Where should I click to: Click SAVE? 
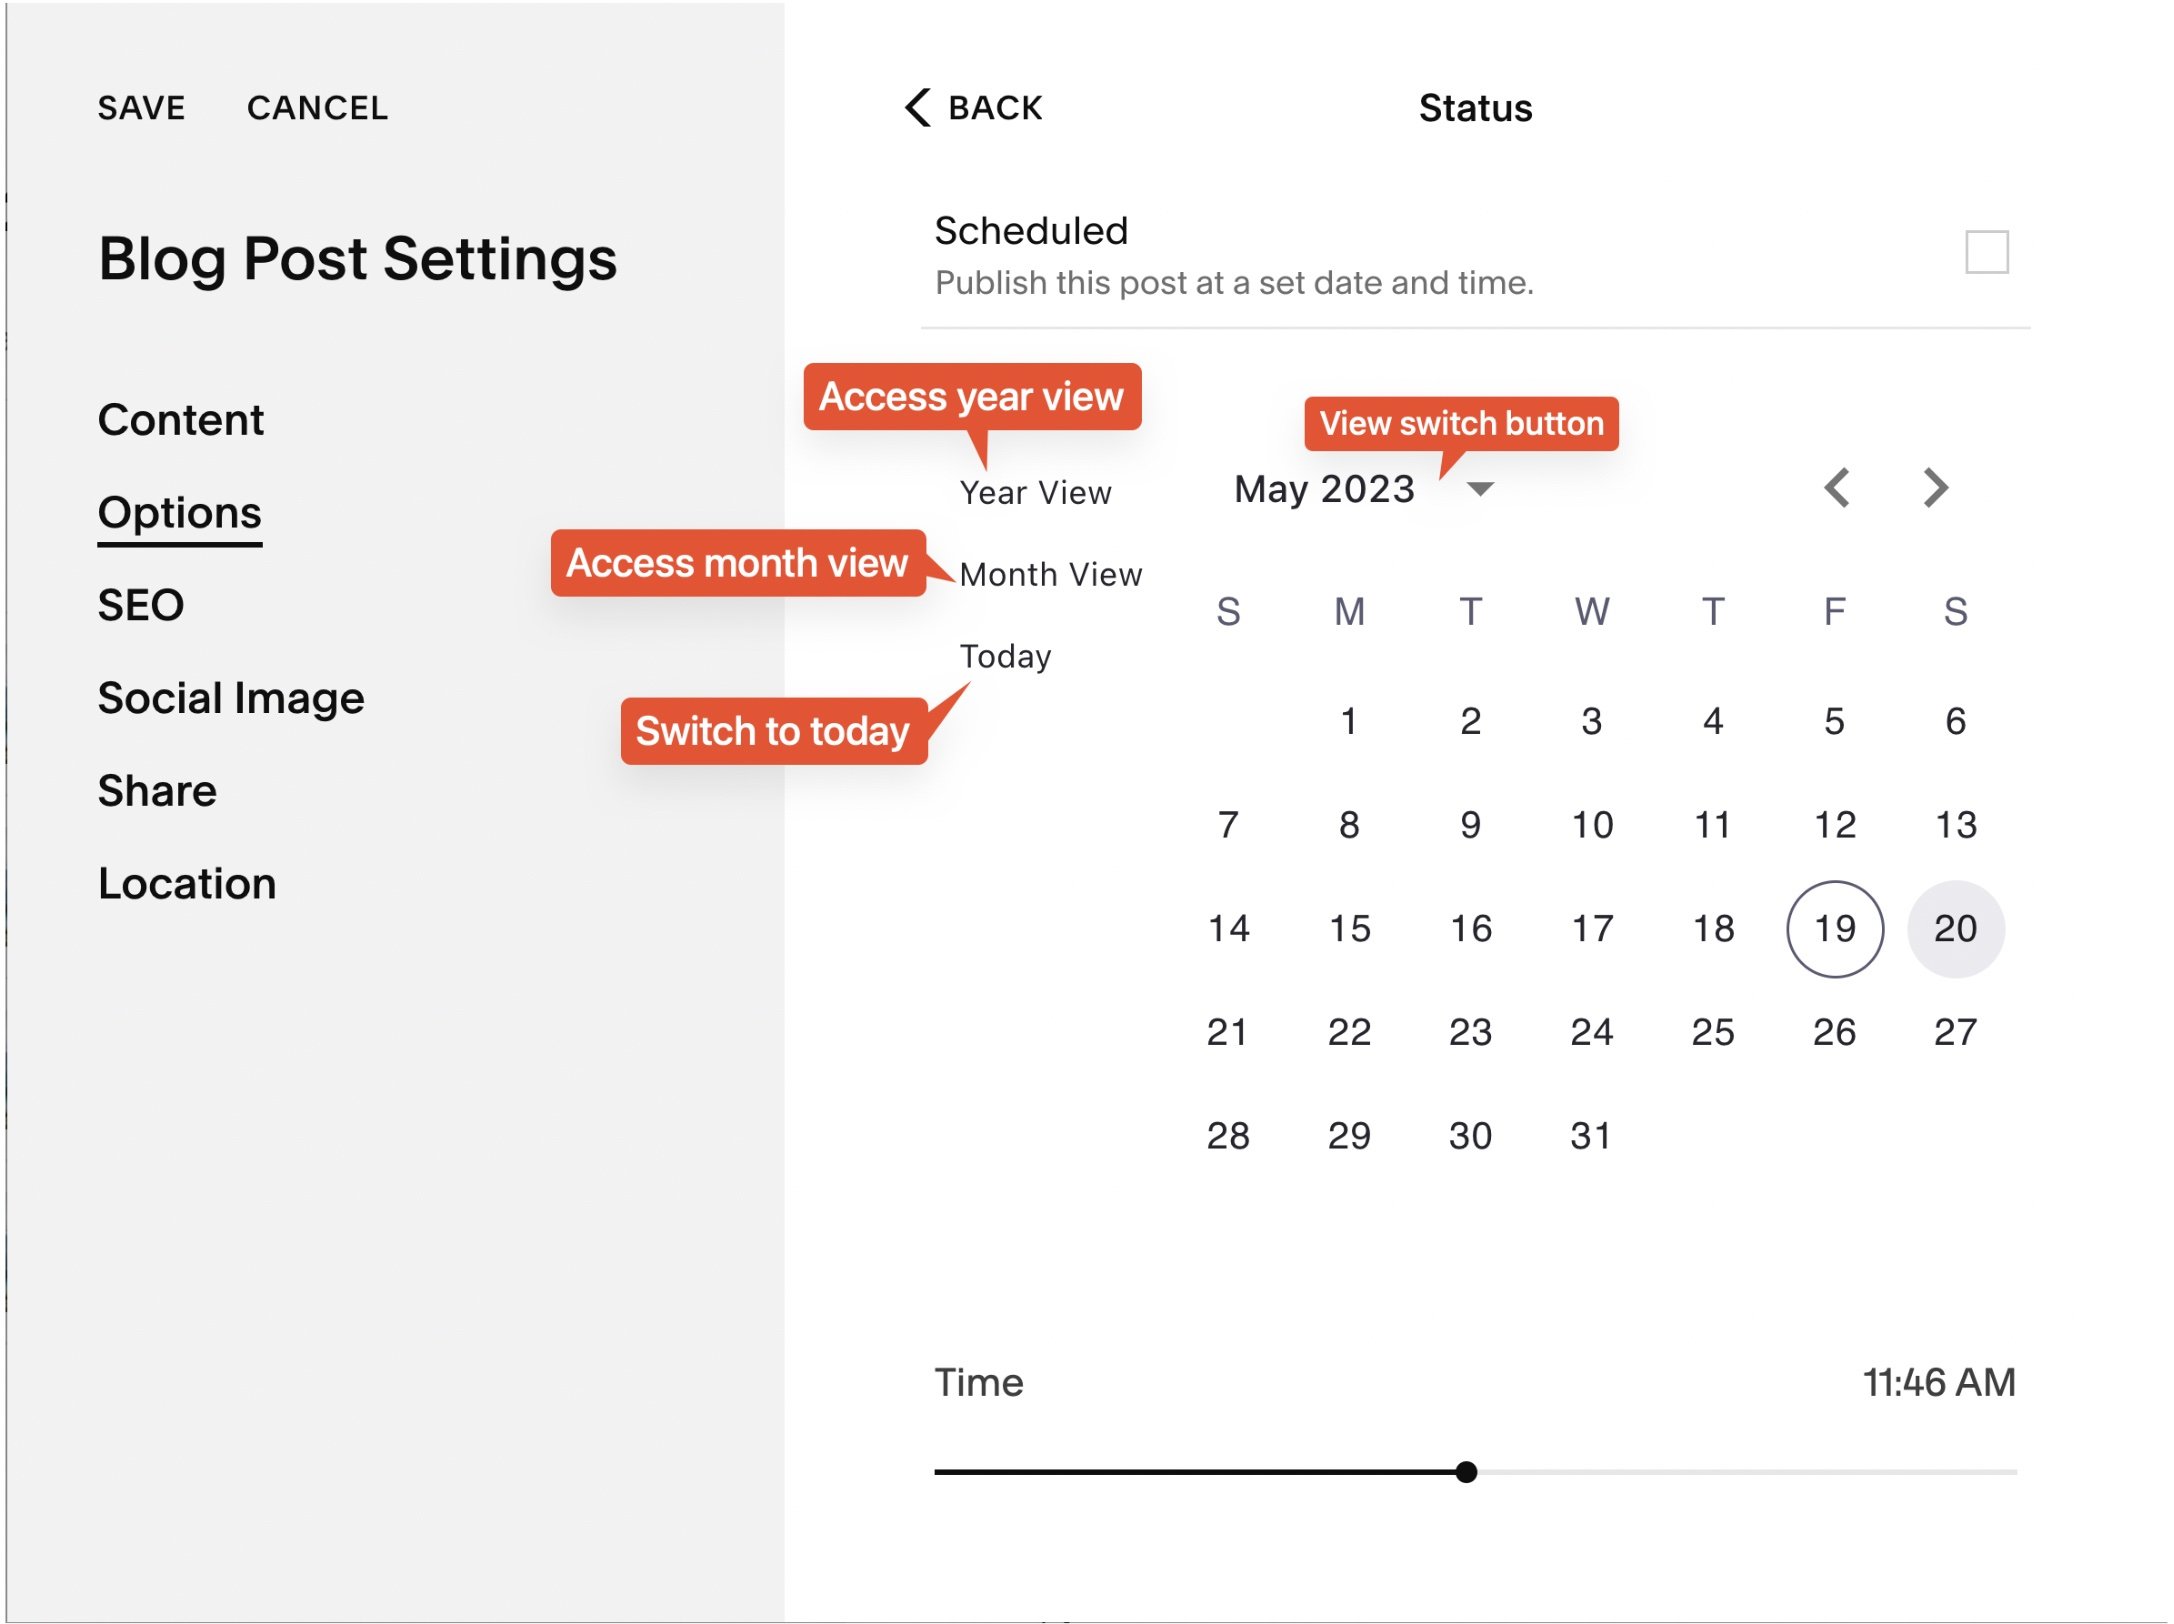coord(141,107)
